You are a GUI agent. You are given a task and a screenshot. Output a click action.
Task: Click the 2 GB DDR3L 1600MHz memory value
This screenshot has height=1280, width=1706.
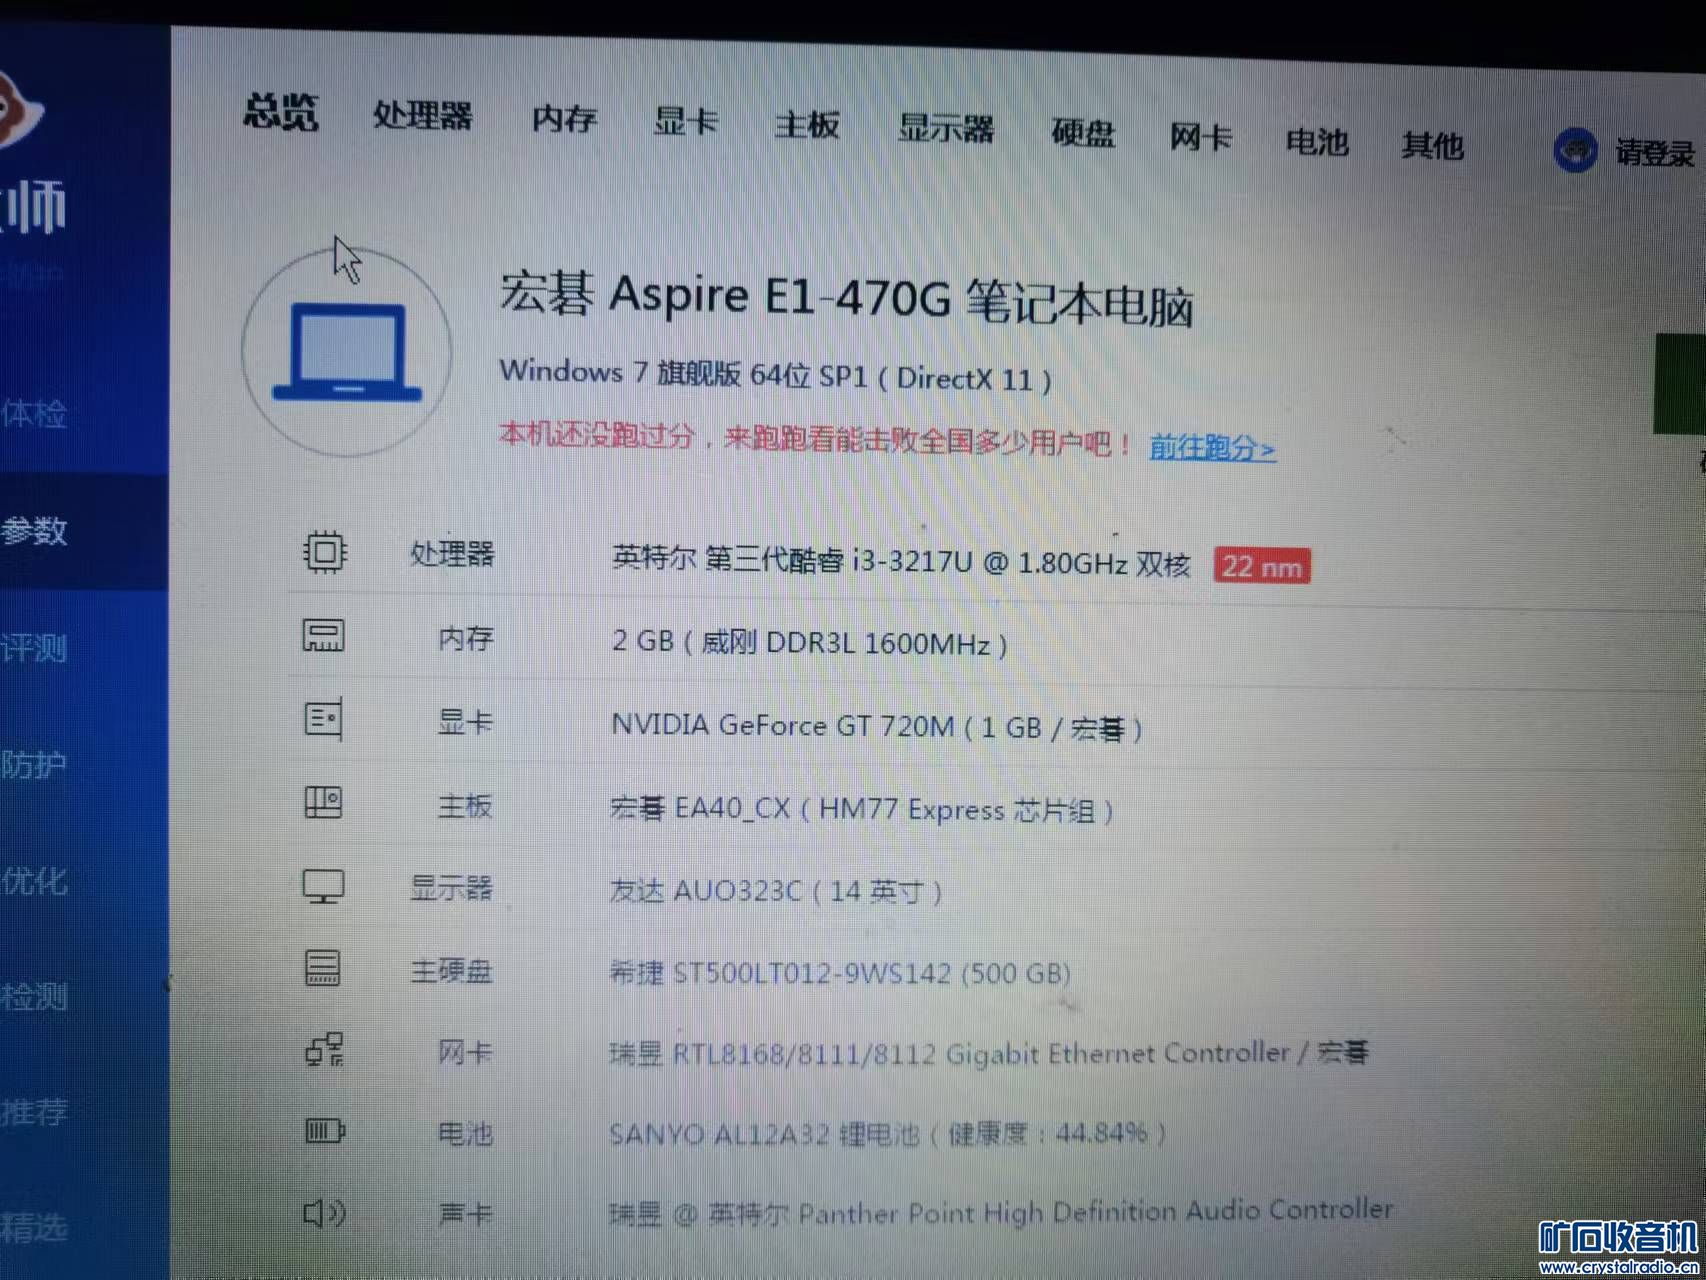[x=809, y=641]
